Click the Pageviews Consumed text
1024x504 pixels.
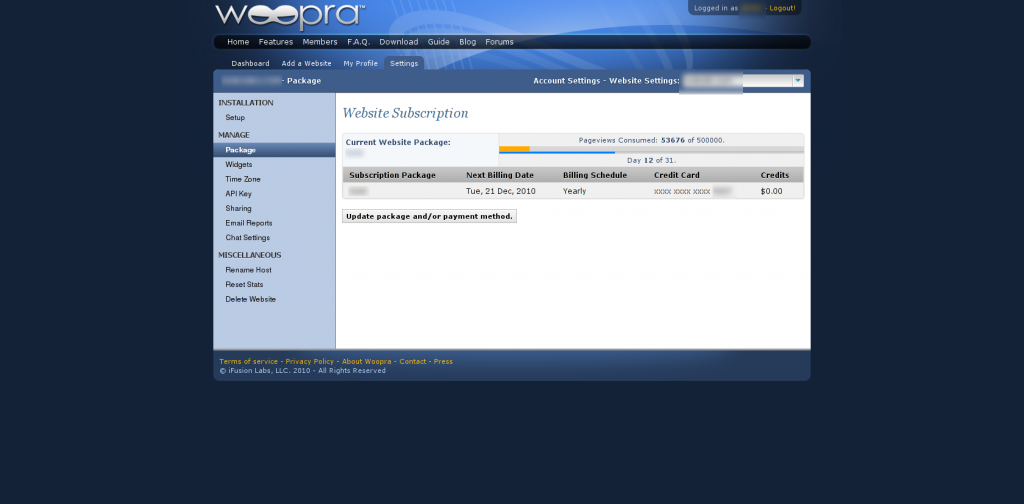(x=651, y=140)
